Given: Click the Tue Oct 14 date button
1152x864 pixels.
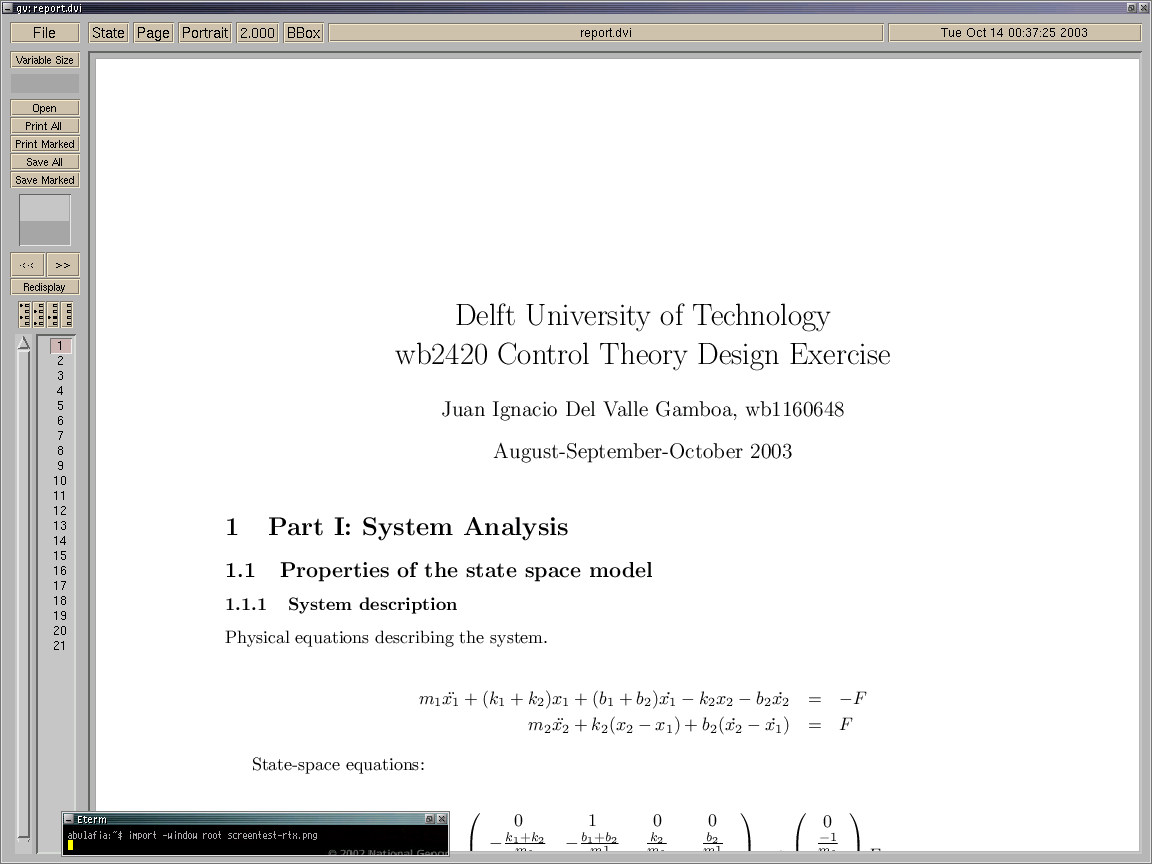Looking at the screenshot, I should tap(1014, 33).
